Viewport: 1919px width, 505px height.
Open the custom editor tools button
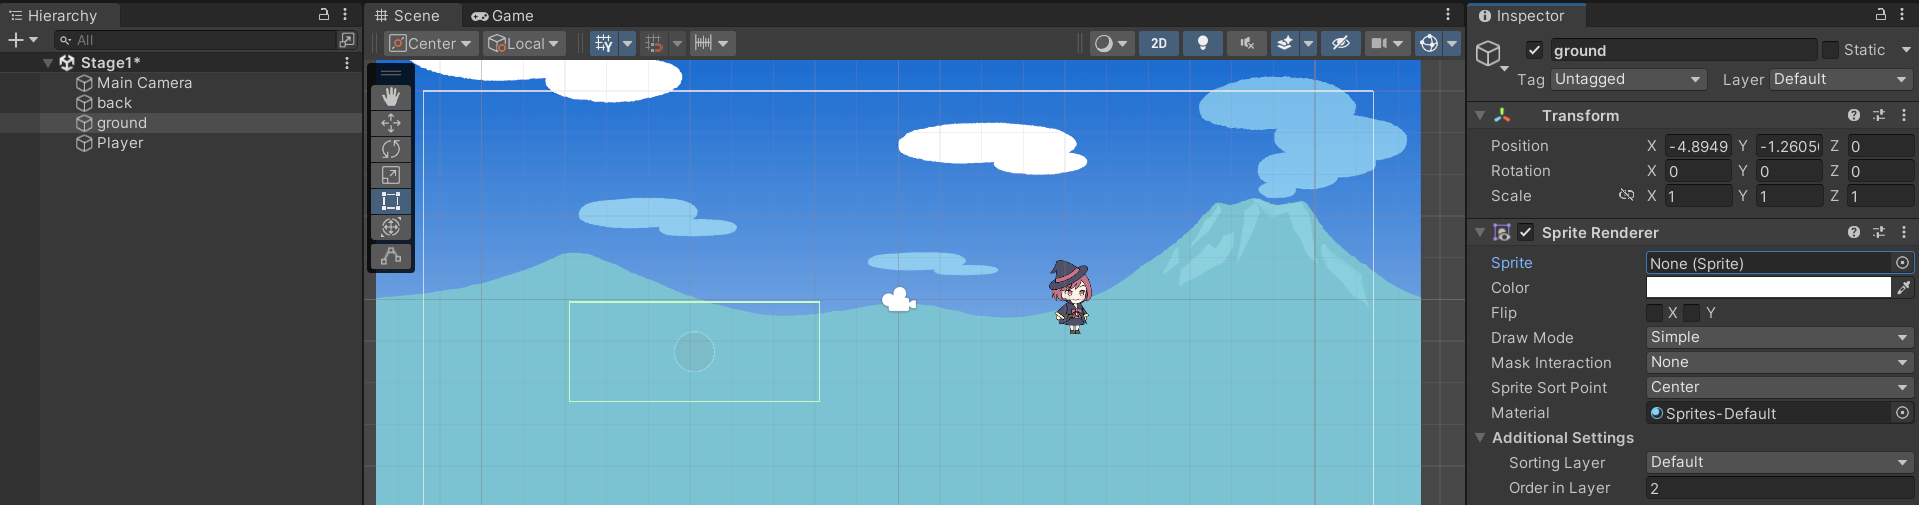pos(391,256)
